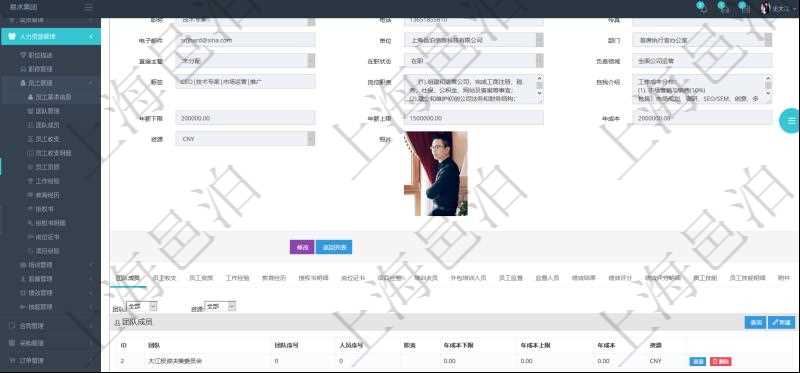Switch to the 工作经验 tab
This screenshot has height=373, width=800.
point(237,278)
